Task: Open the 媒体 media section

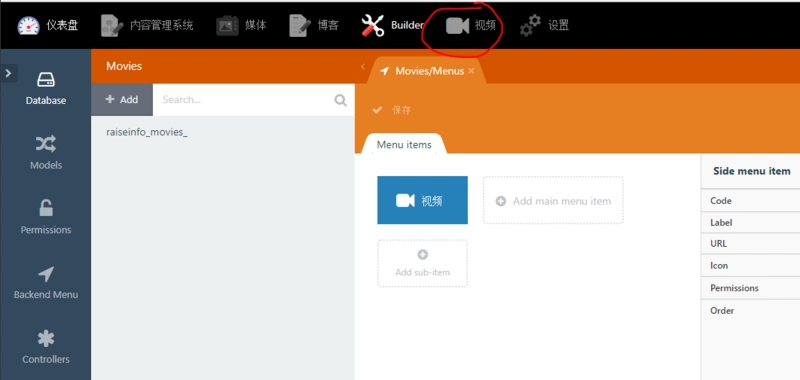Action: click(x=241, y=25)
